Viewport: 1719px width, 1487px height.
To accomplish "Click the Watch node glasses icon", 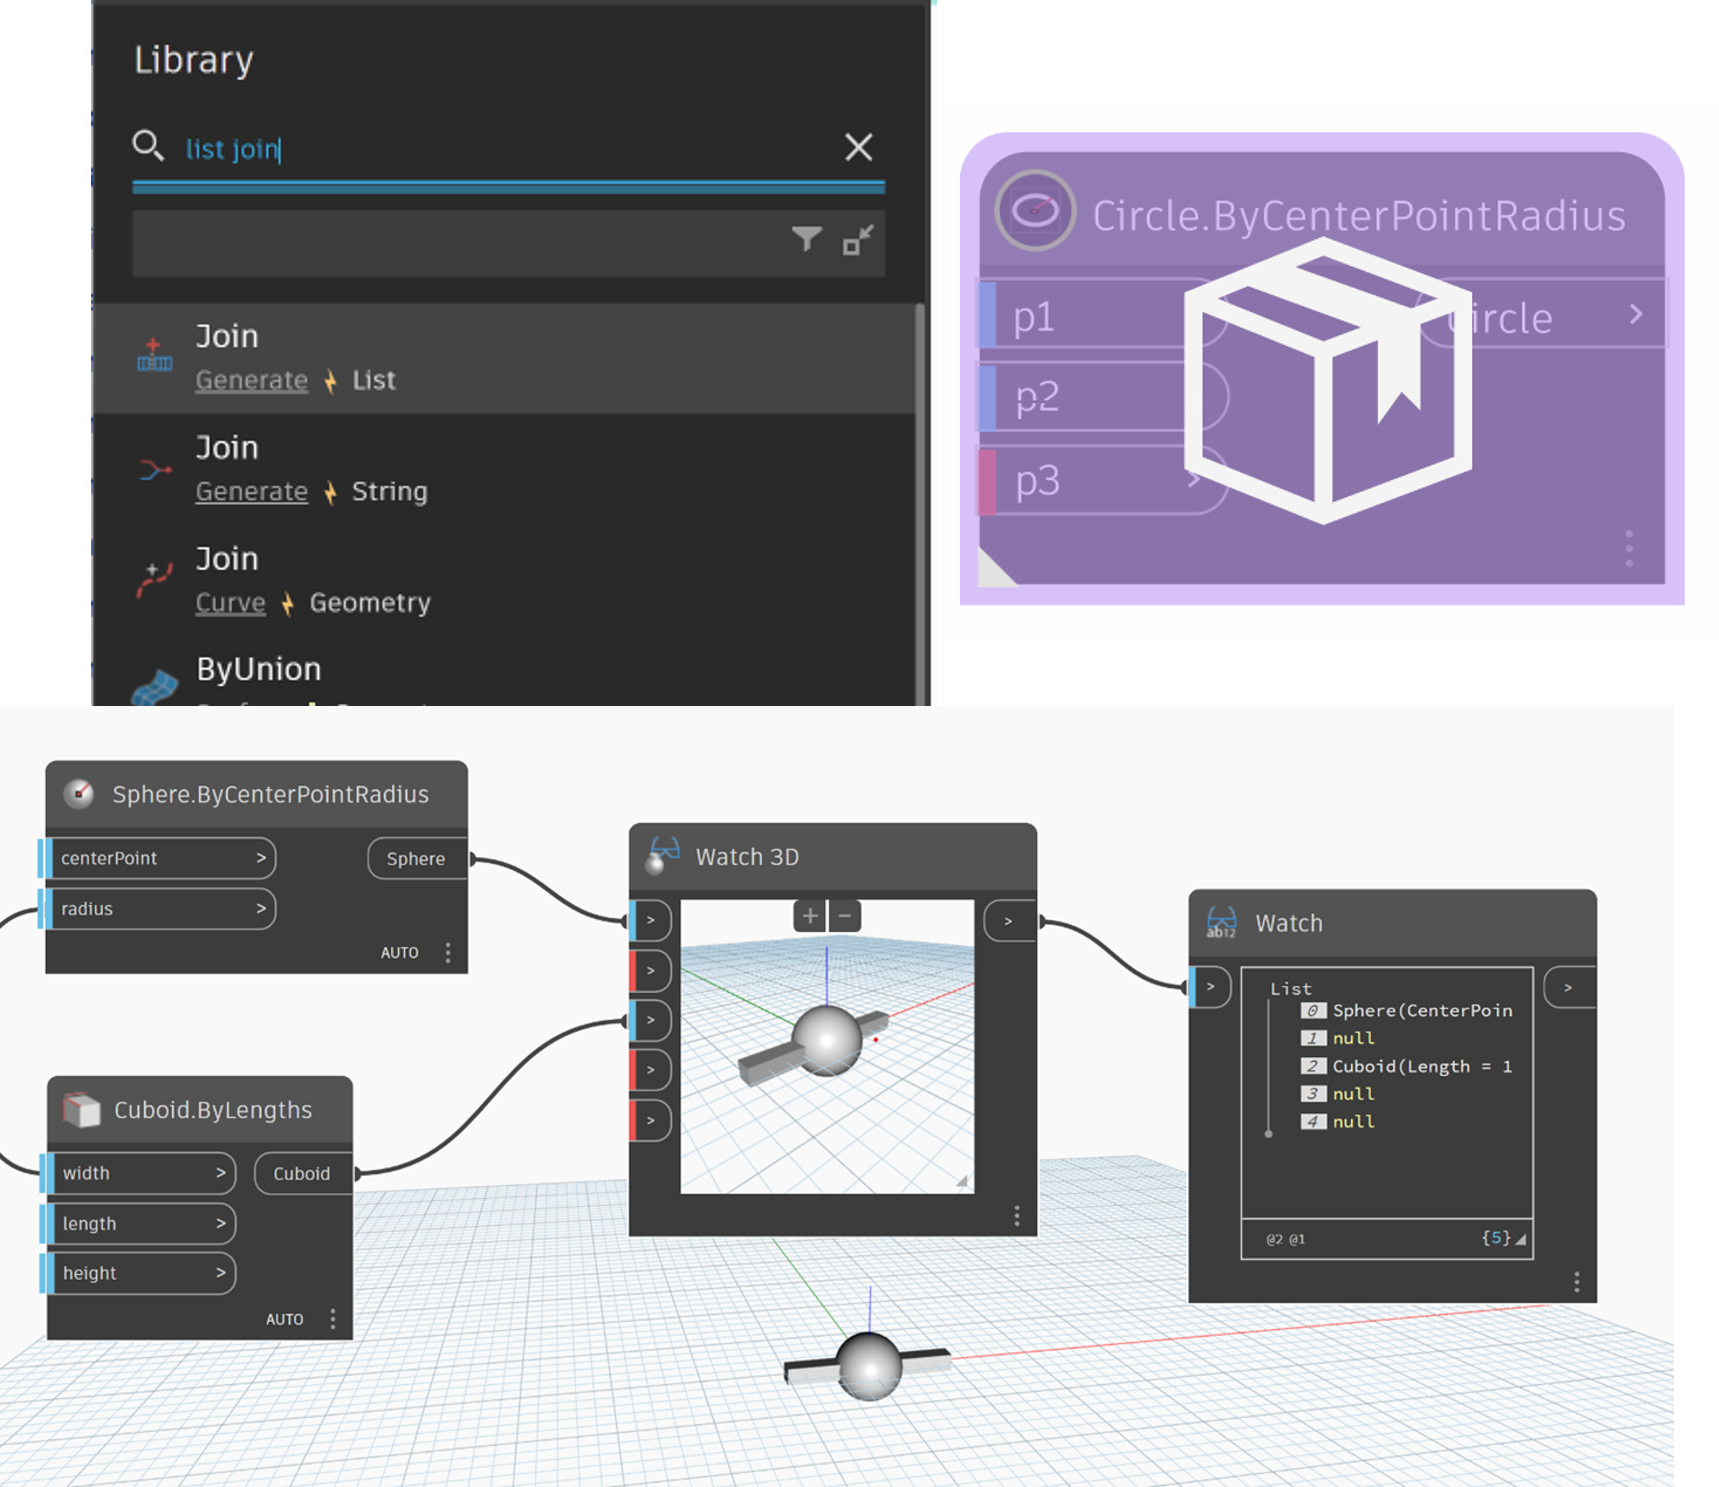I will coord(1221,922).
